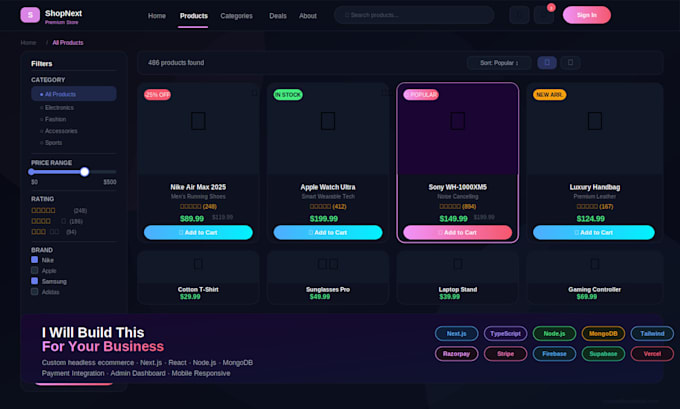The width and height of the screenshot is (680, 409).
Task: Click the Home breadcrumb link
Action: click(28, 43)
